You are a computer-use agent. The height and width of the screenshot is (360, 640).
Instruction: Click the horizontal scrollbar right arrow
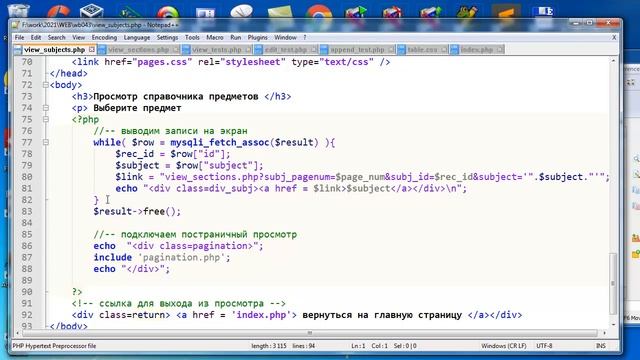[604, 333]
